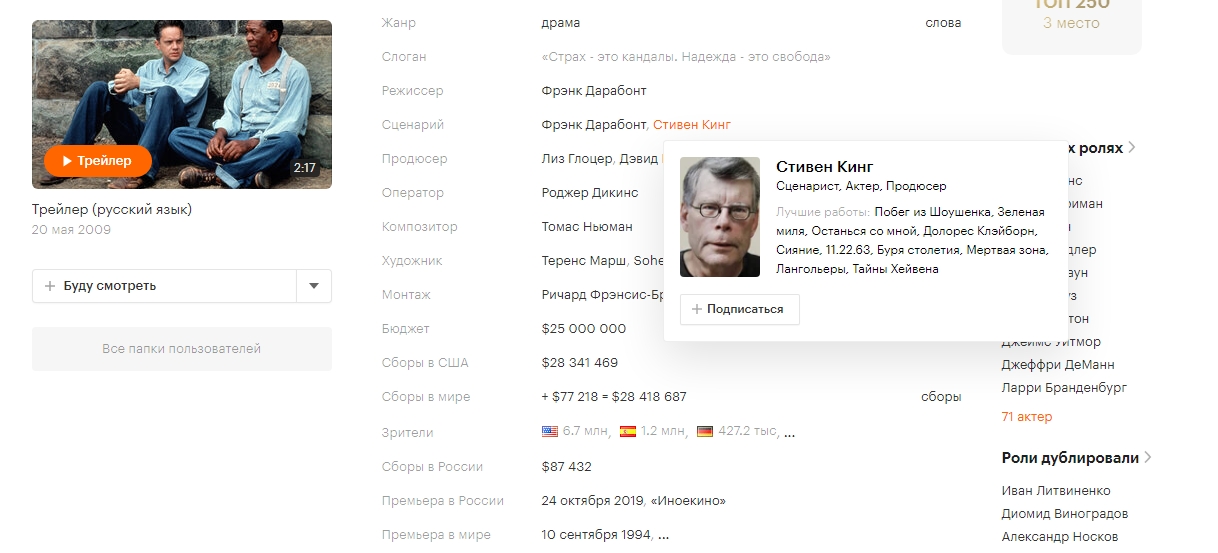Expand world premiere dates ellipsis

[663, 536]
